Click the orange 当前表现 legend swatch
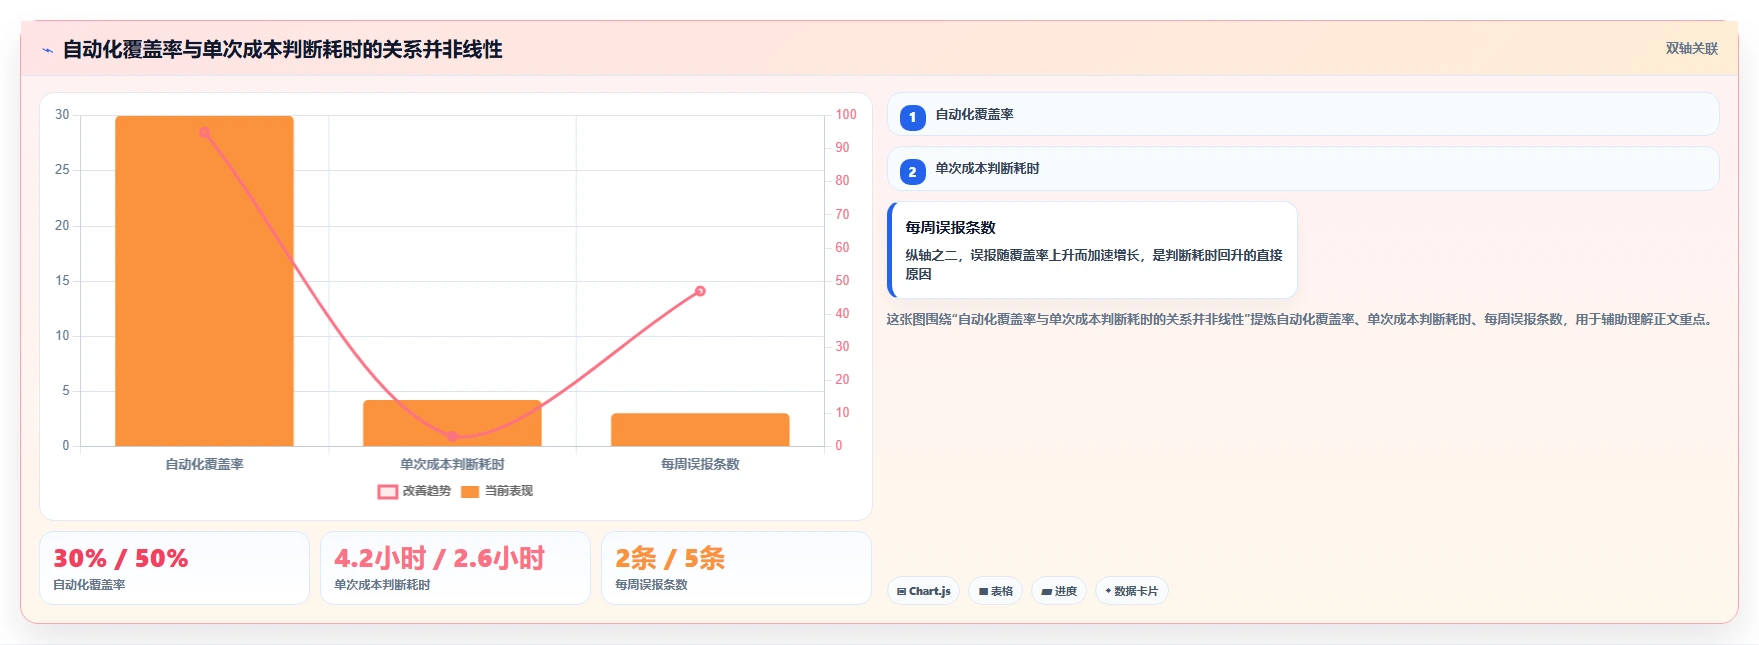 click(x=470, y=491)
